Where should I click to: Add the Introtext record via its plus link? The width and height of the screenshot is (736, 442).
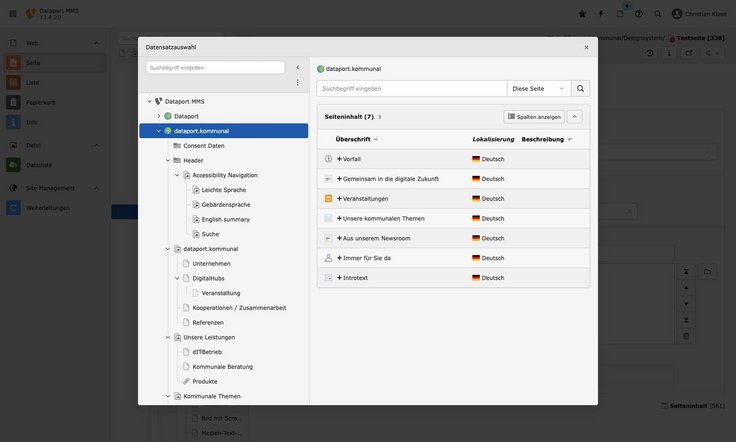pos(339,277)
